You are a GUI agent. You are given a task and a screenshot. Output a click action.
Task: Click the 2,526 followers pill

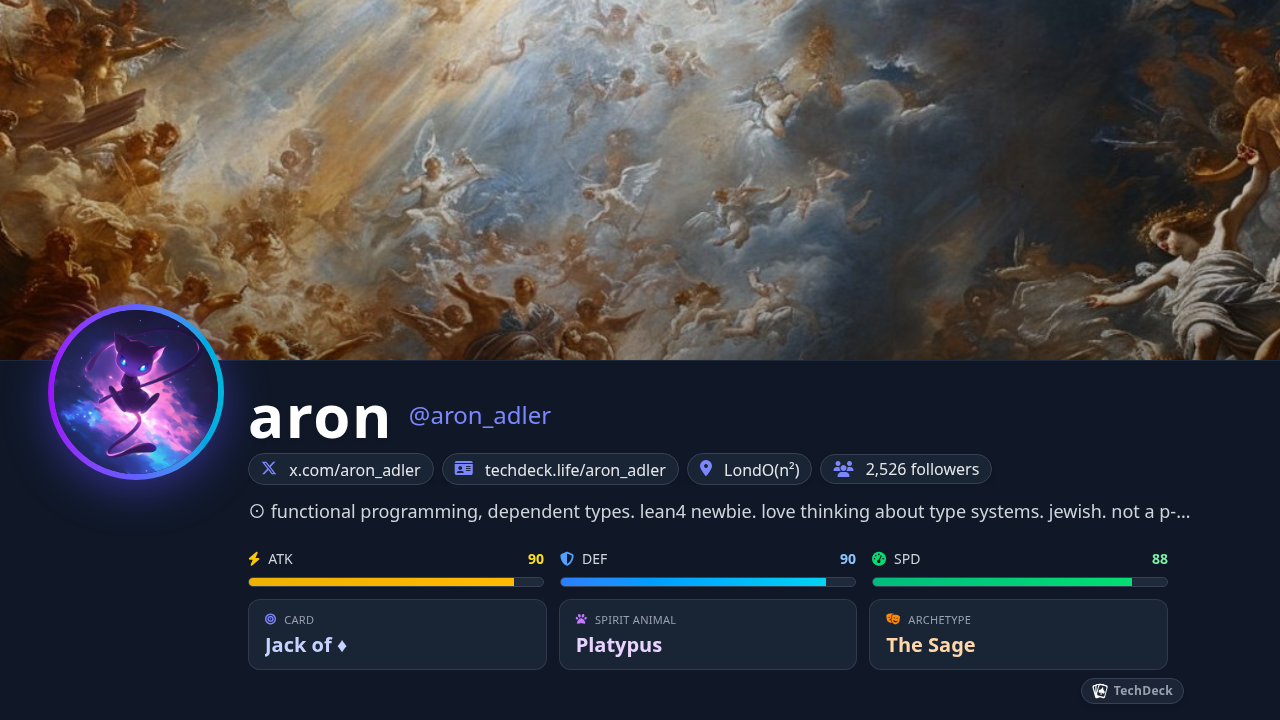pos(906,469)
